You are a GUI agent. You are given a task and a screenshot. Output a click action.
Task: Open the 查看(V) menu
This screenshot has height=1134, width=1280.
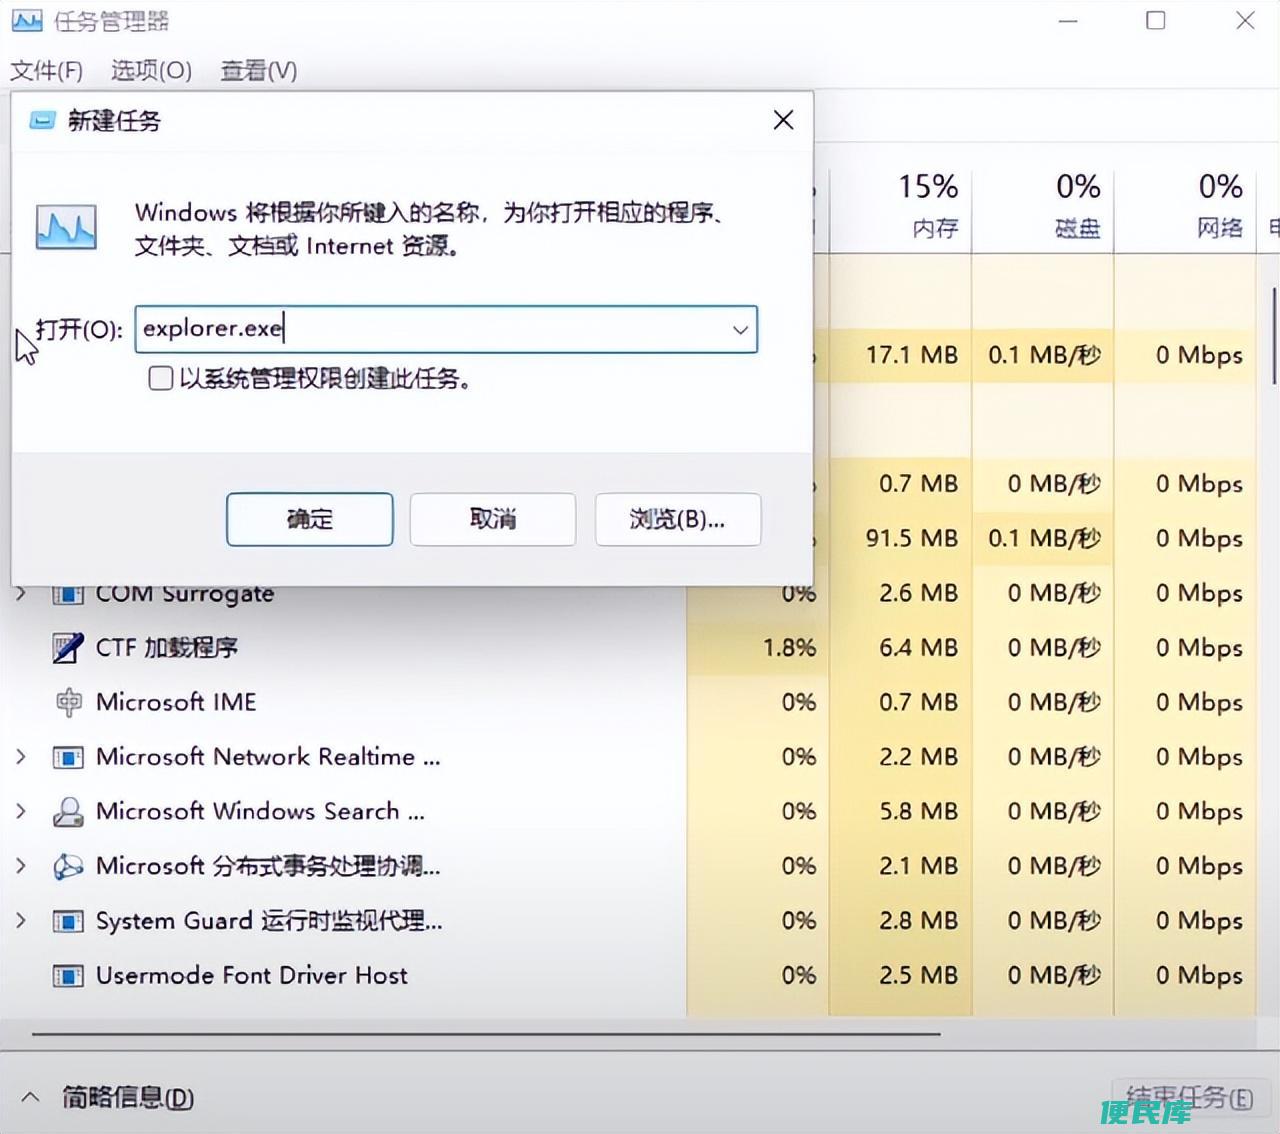(258, 70)
